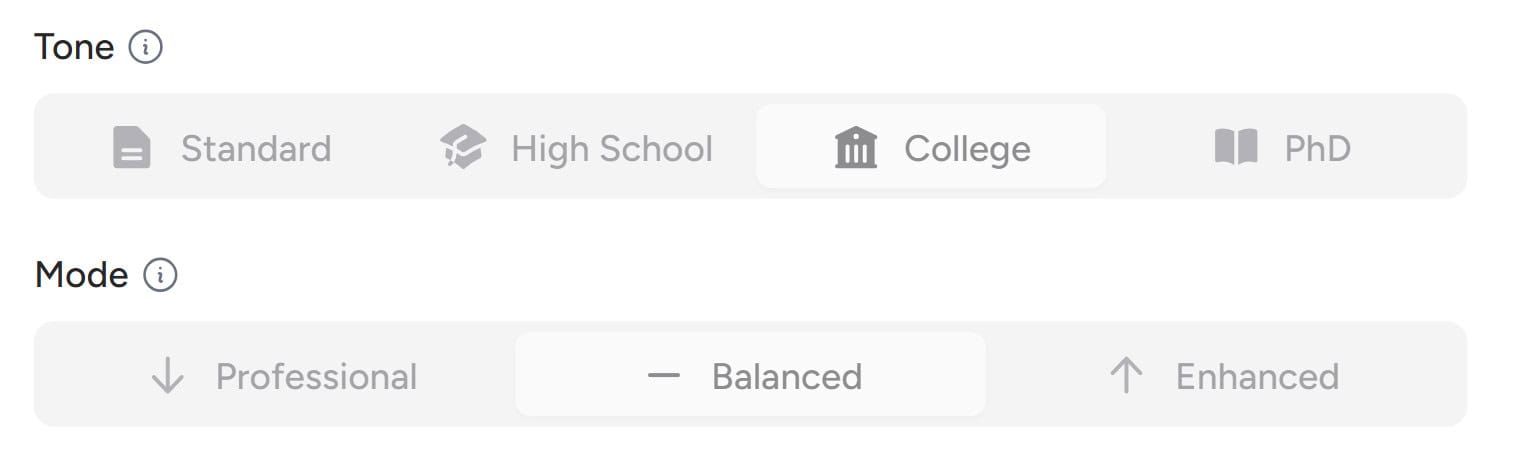
Task: Click the info icon next to Tone
Action: pyautogui.click(x=146, y=47)
